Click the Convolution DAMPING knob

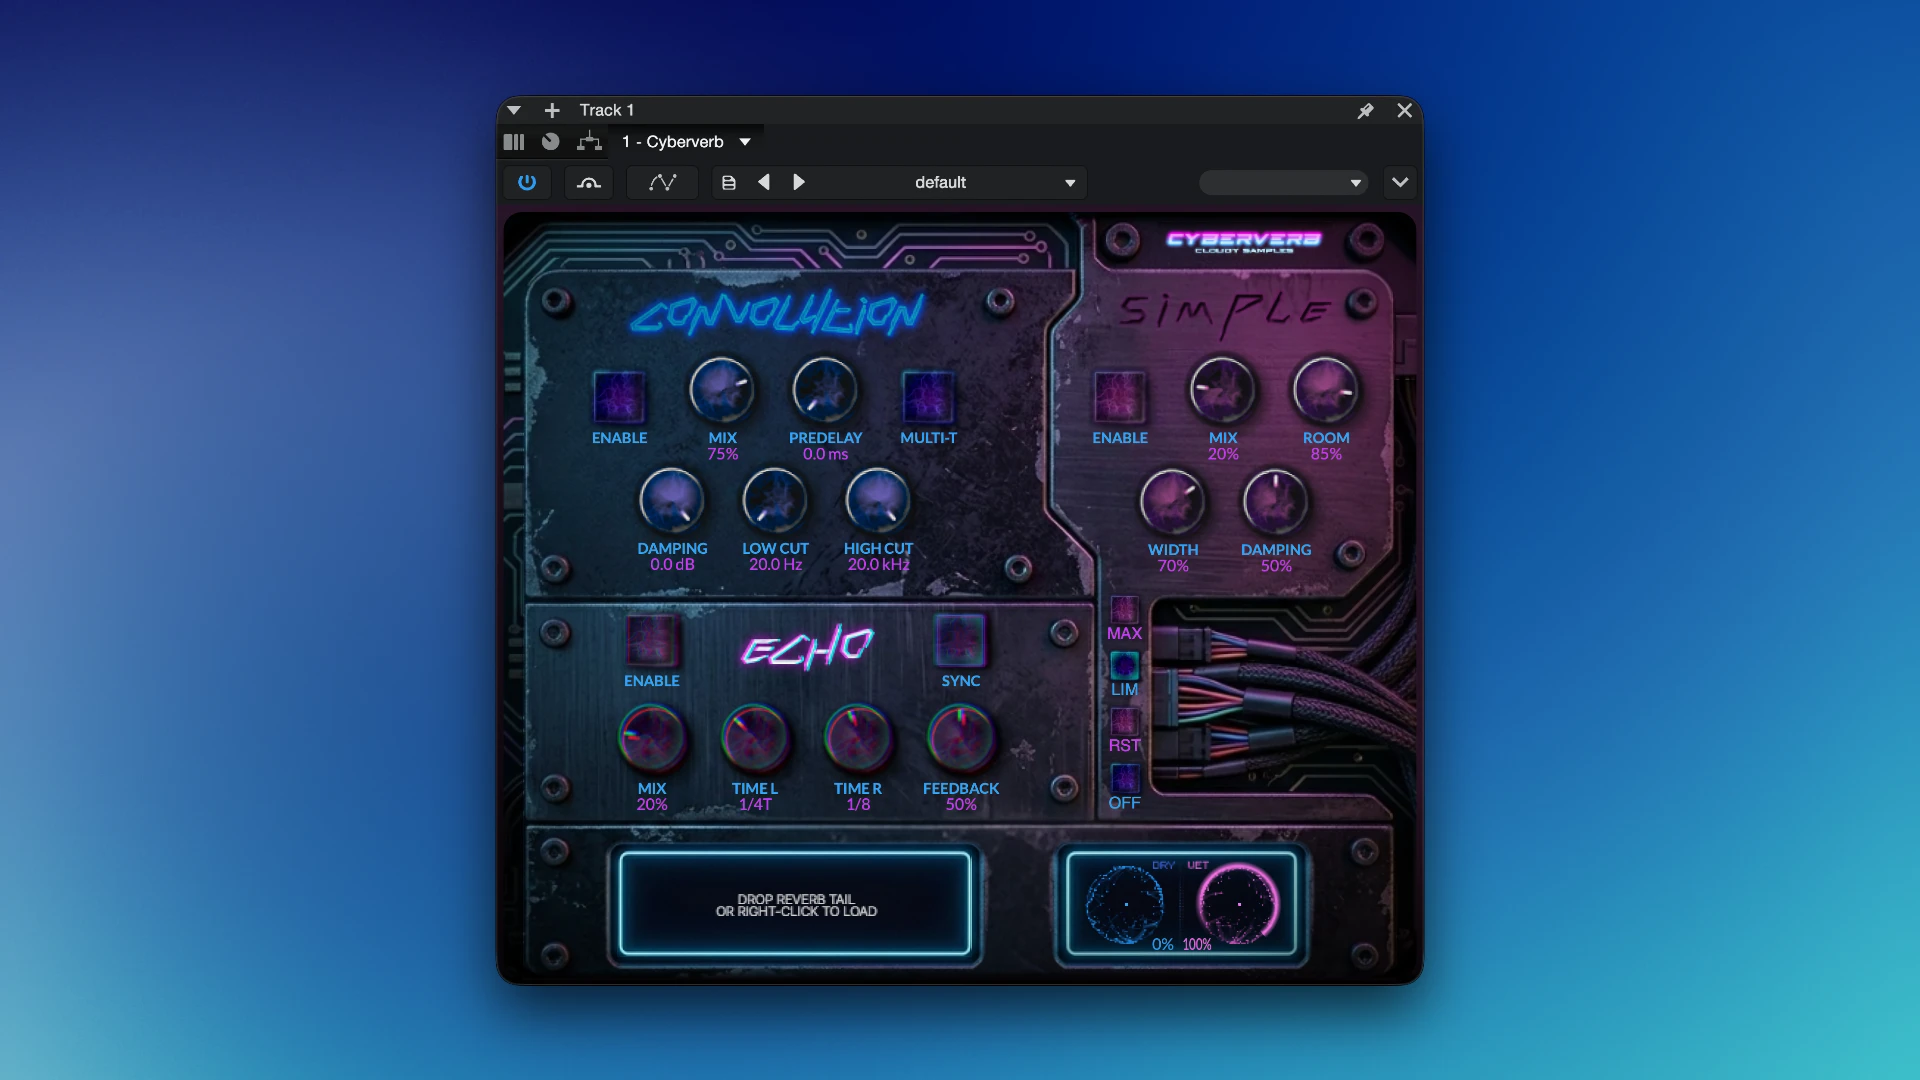(672, 501)
